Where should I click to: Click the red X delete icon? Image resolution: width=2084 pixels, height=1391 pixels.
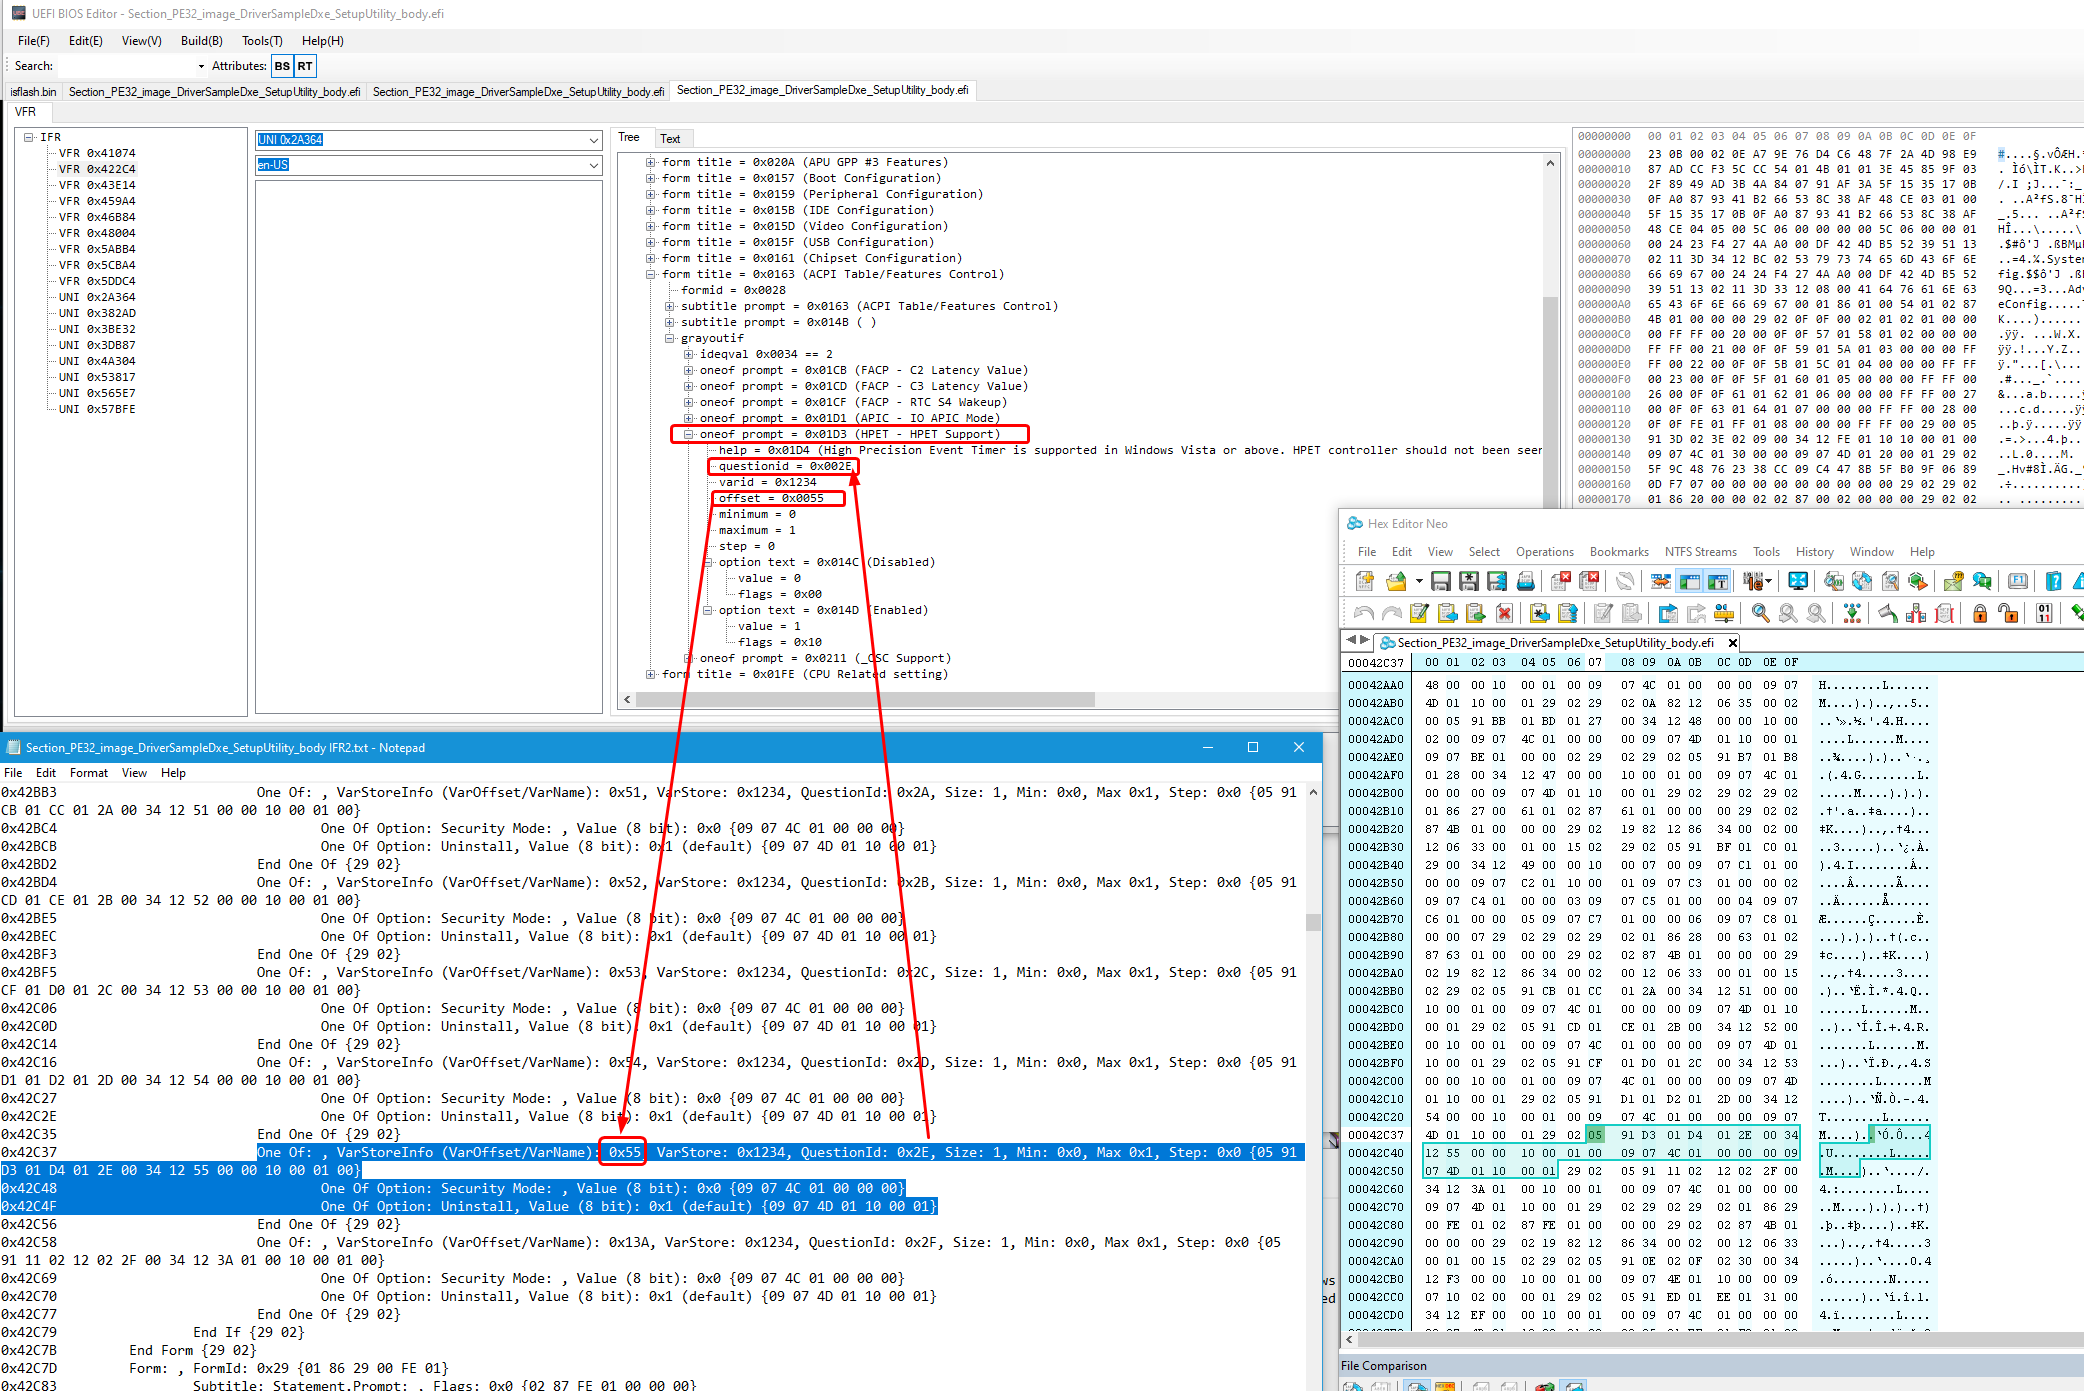pyautogui.click(x=1504, y=613)
